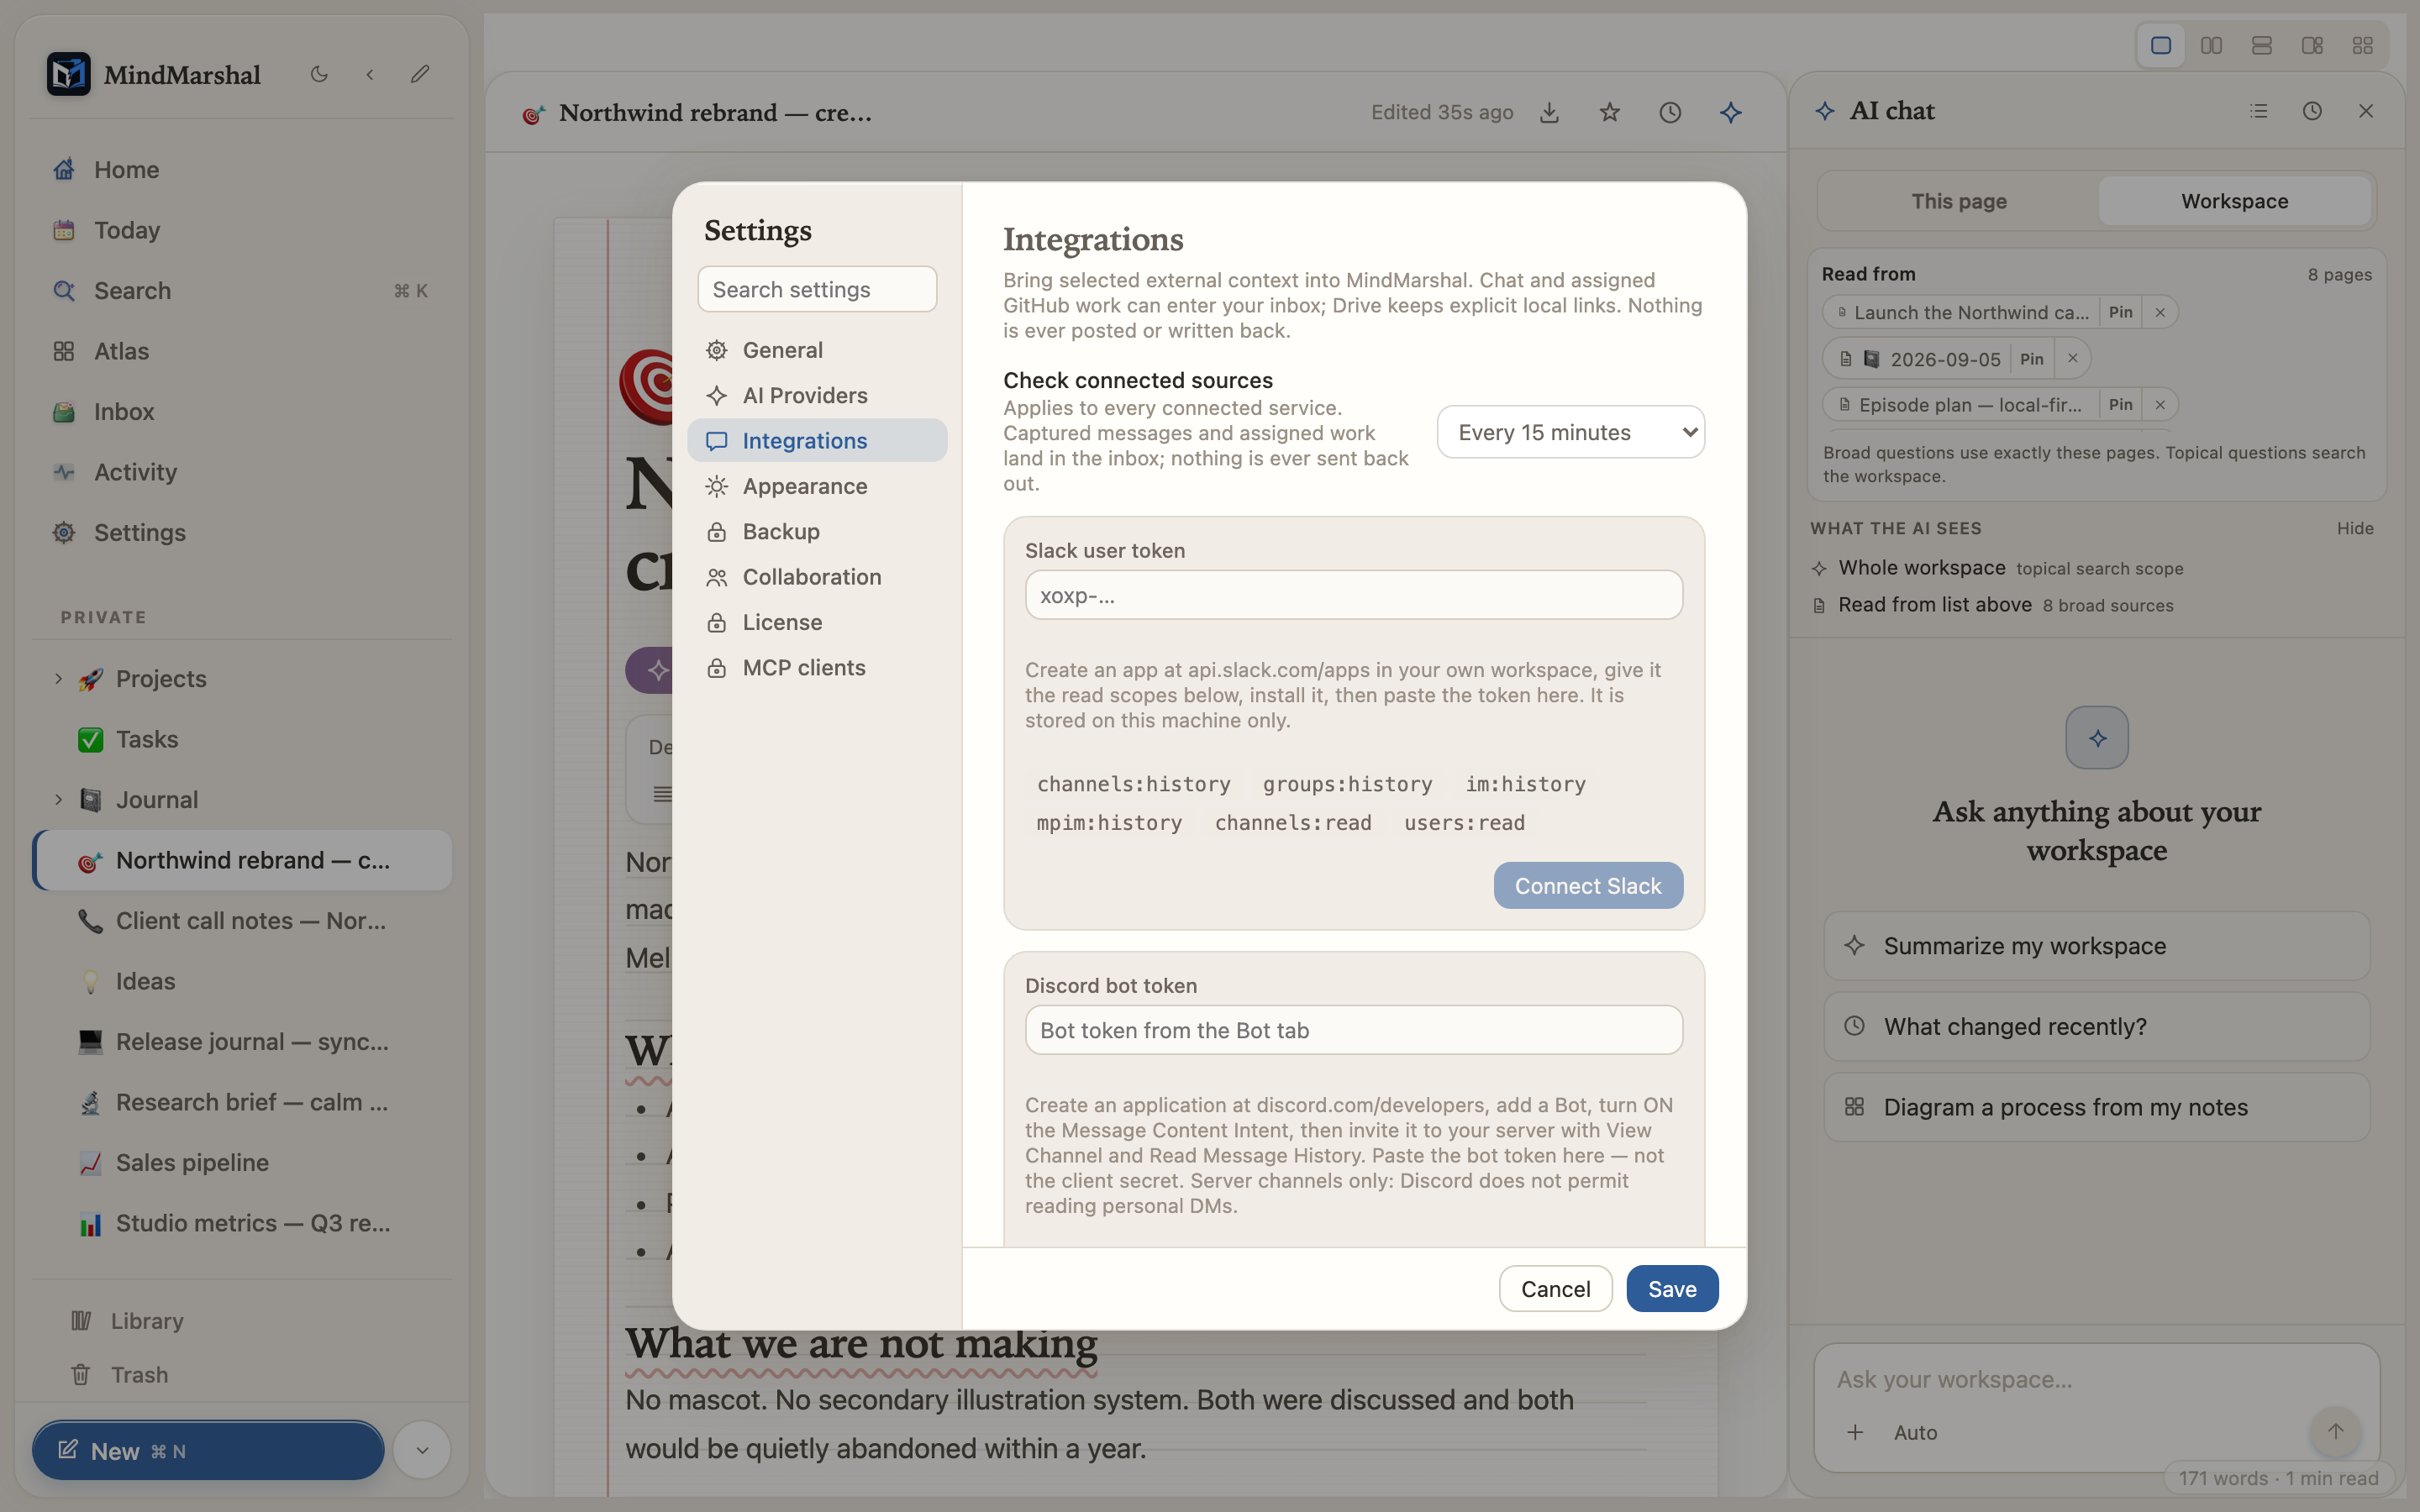The width and height of the screenshot is (2420, 1512).
Task: Open Today in sidebar
Action: [x=242, y=230]
